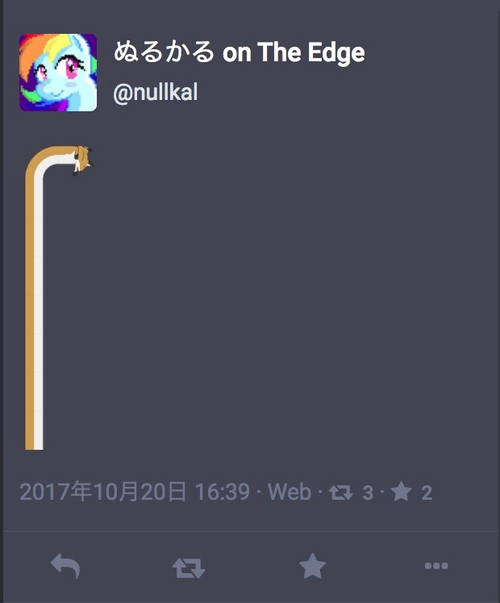Open the 2017年10月20日 date permalink
The height and width of the screenshot is (603, 500).
[x=103, y=492]
